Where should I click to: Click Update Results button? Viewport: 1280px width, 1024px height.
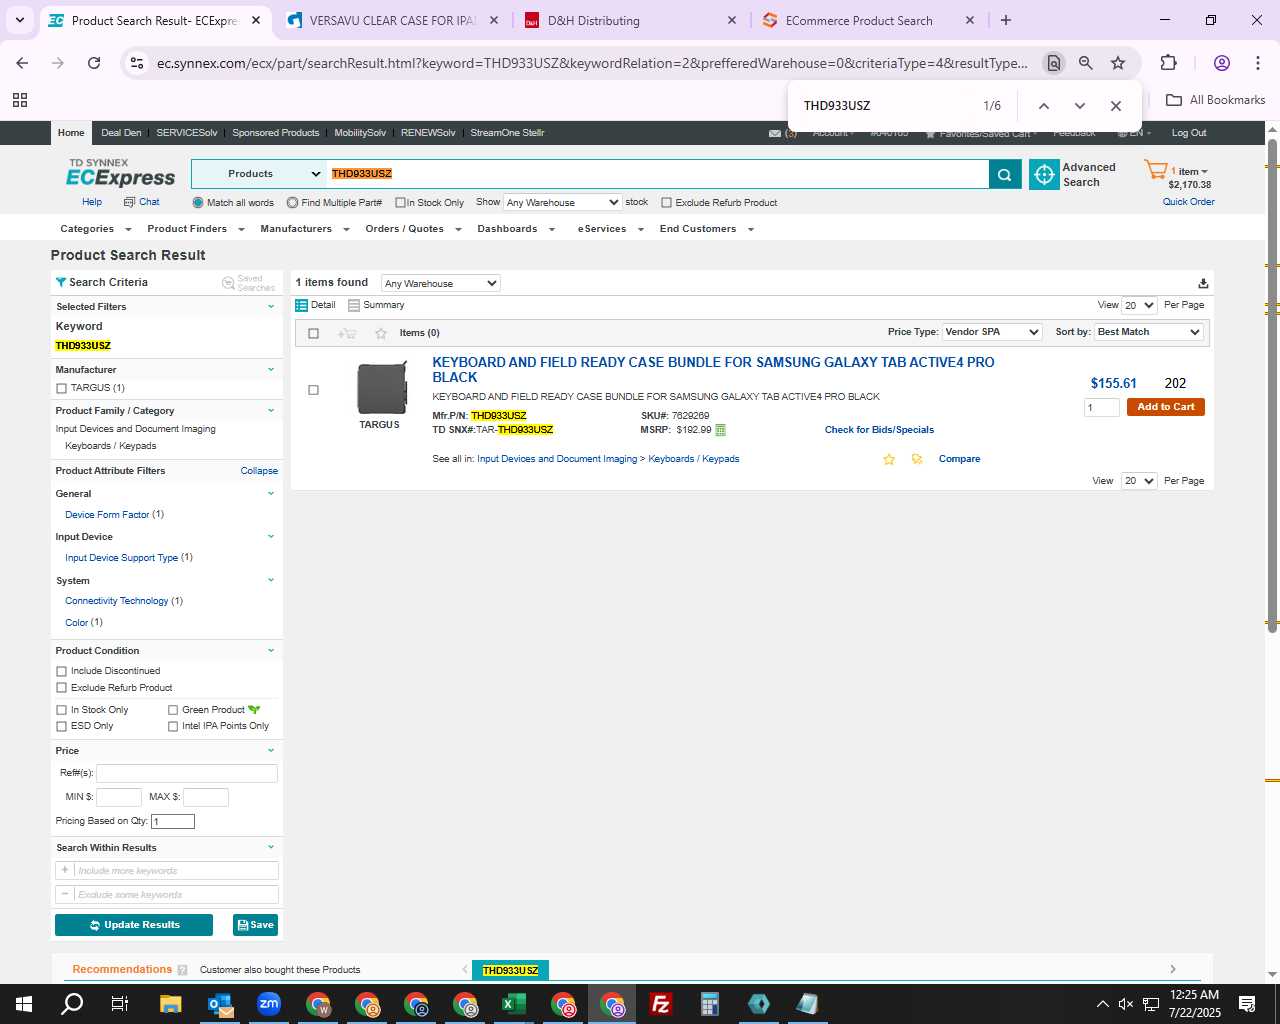[134, 925]
